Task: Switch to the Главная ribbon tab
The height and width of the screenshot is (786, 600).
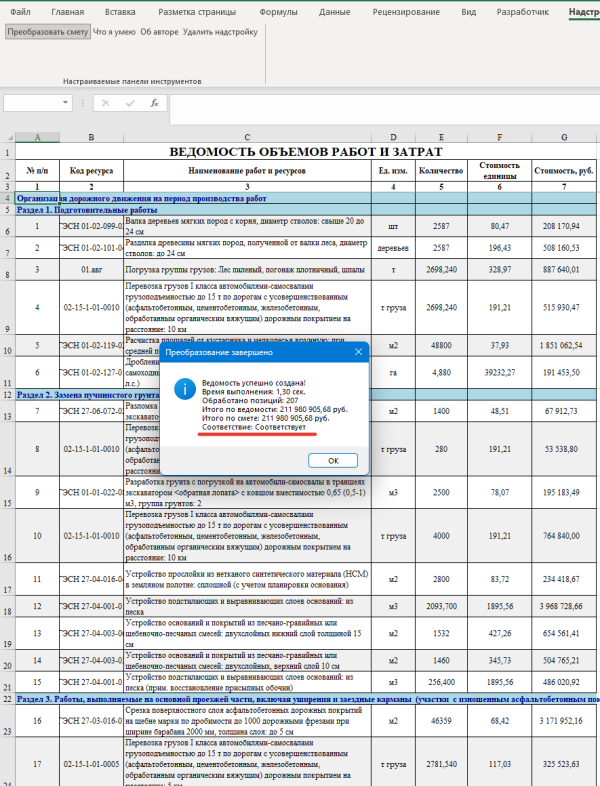Action: pos(68,11)
